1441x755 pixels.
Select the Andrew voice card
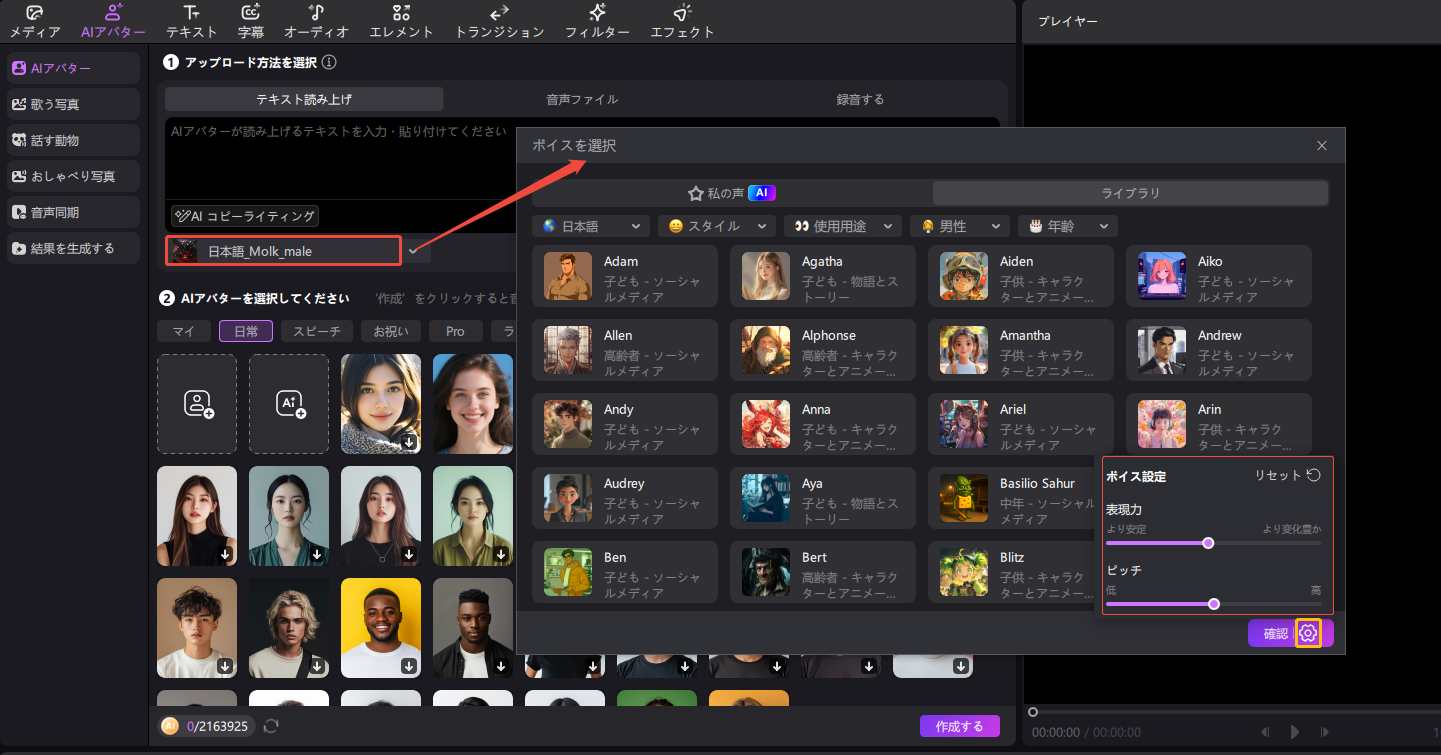tap(1219, 350)
